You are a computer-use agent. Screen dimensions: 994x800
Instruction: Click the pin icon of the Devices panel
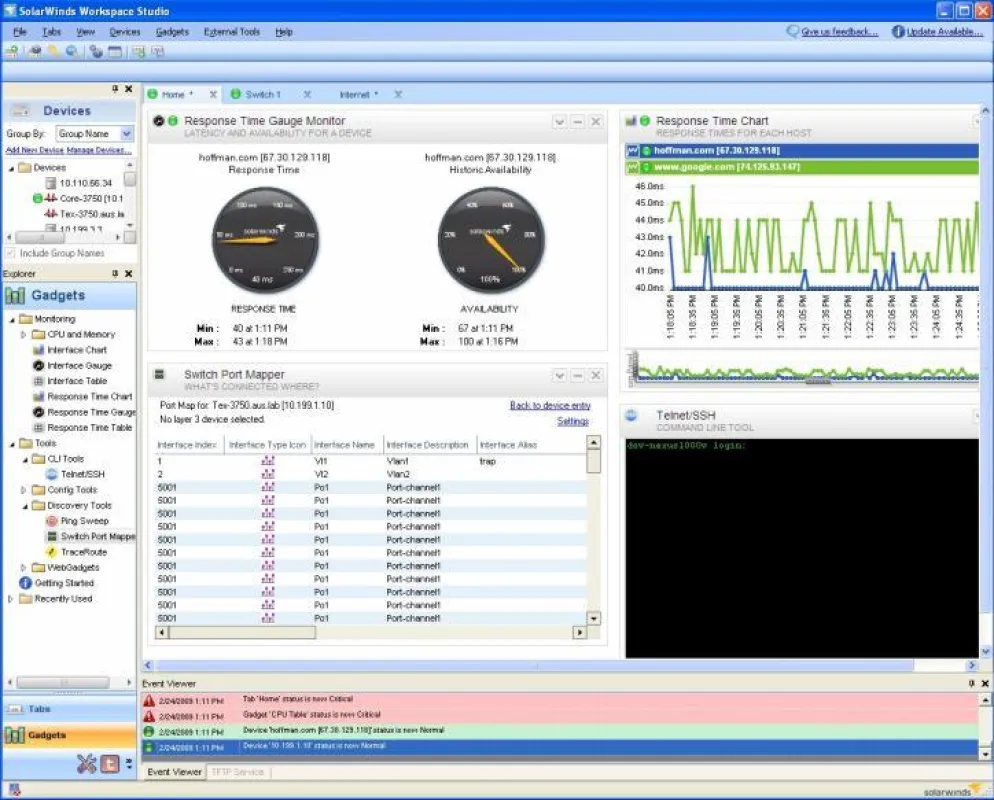pyautogui.click(x=115, y=89)
